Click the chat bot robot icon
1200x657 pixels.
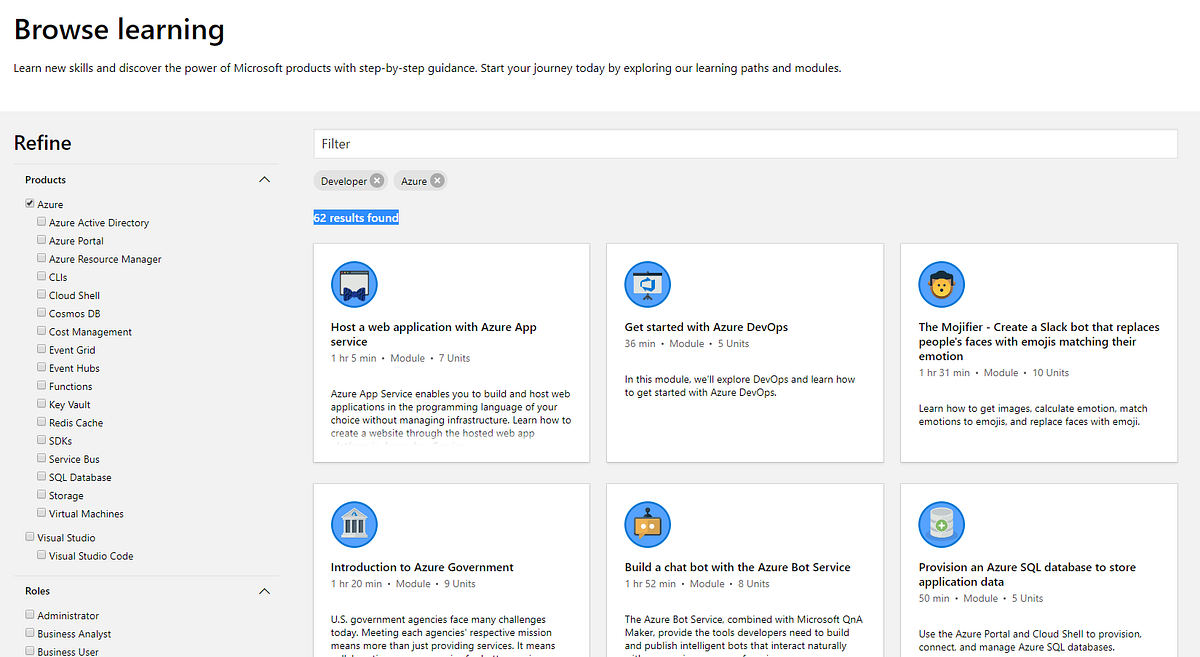click(647, 524)
